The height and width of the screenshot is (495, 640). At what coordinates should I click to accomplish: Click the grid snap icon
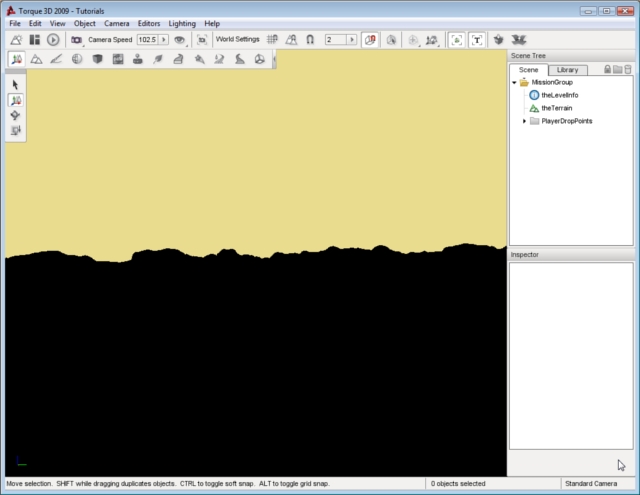point(272,39)
